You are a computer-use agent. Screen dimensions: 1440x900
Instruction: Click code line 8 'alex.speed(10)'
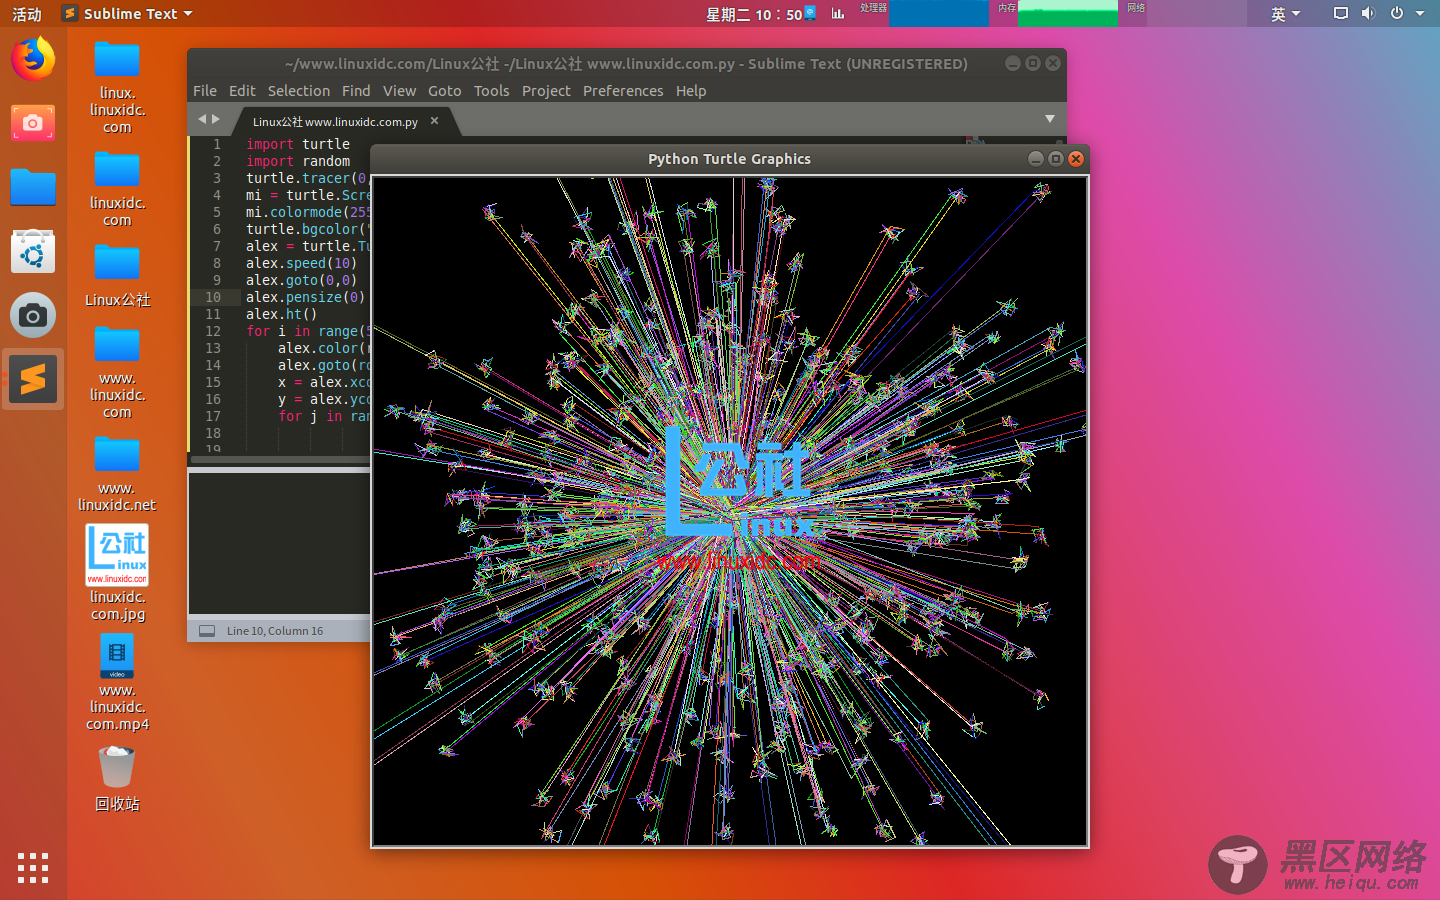point(301,263)
